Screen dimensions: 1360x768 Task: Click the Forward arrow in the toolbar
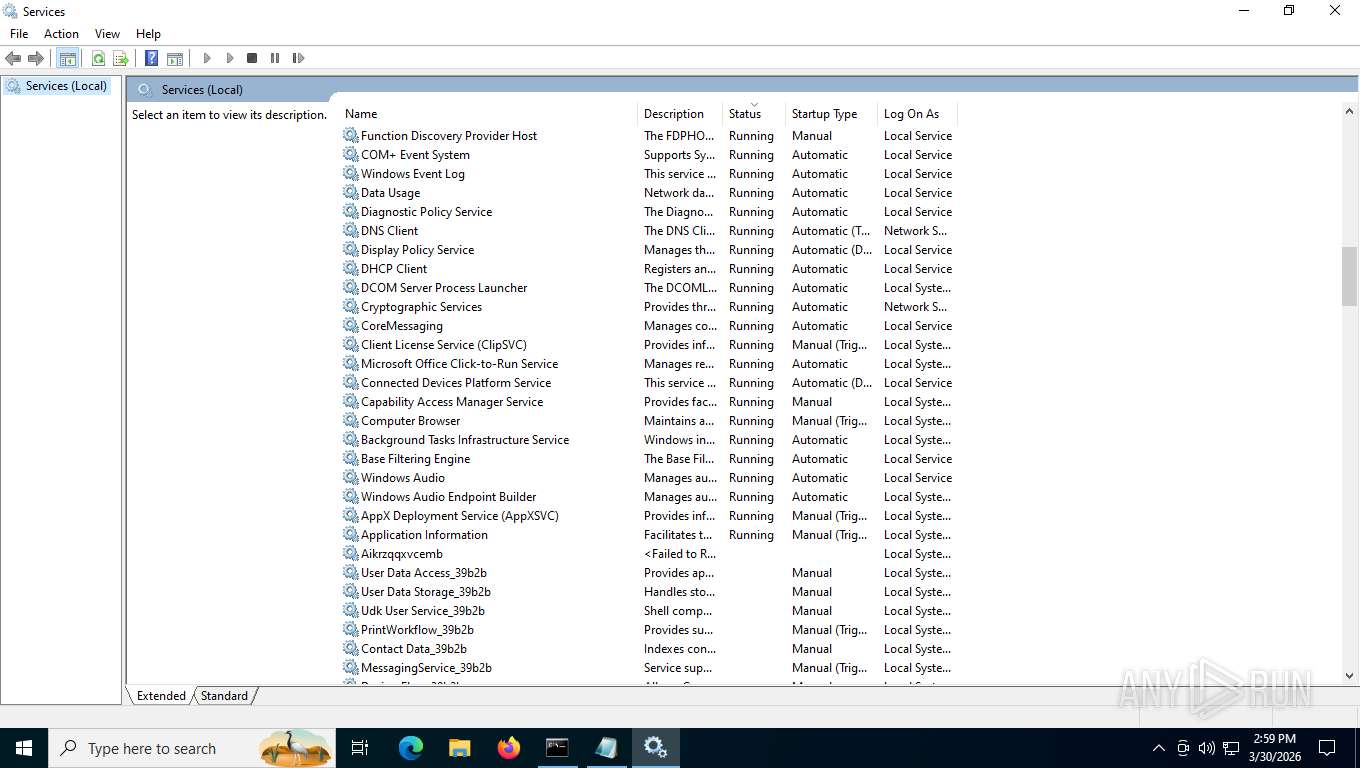point(36,58)
